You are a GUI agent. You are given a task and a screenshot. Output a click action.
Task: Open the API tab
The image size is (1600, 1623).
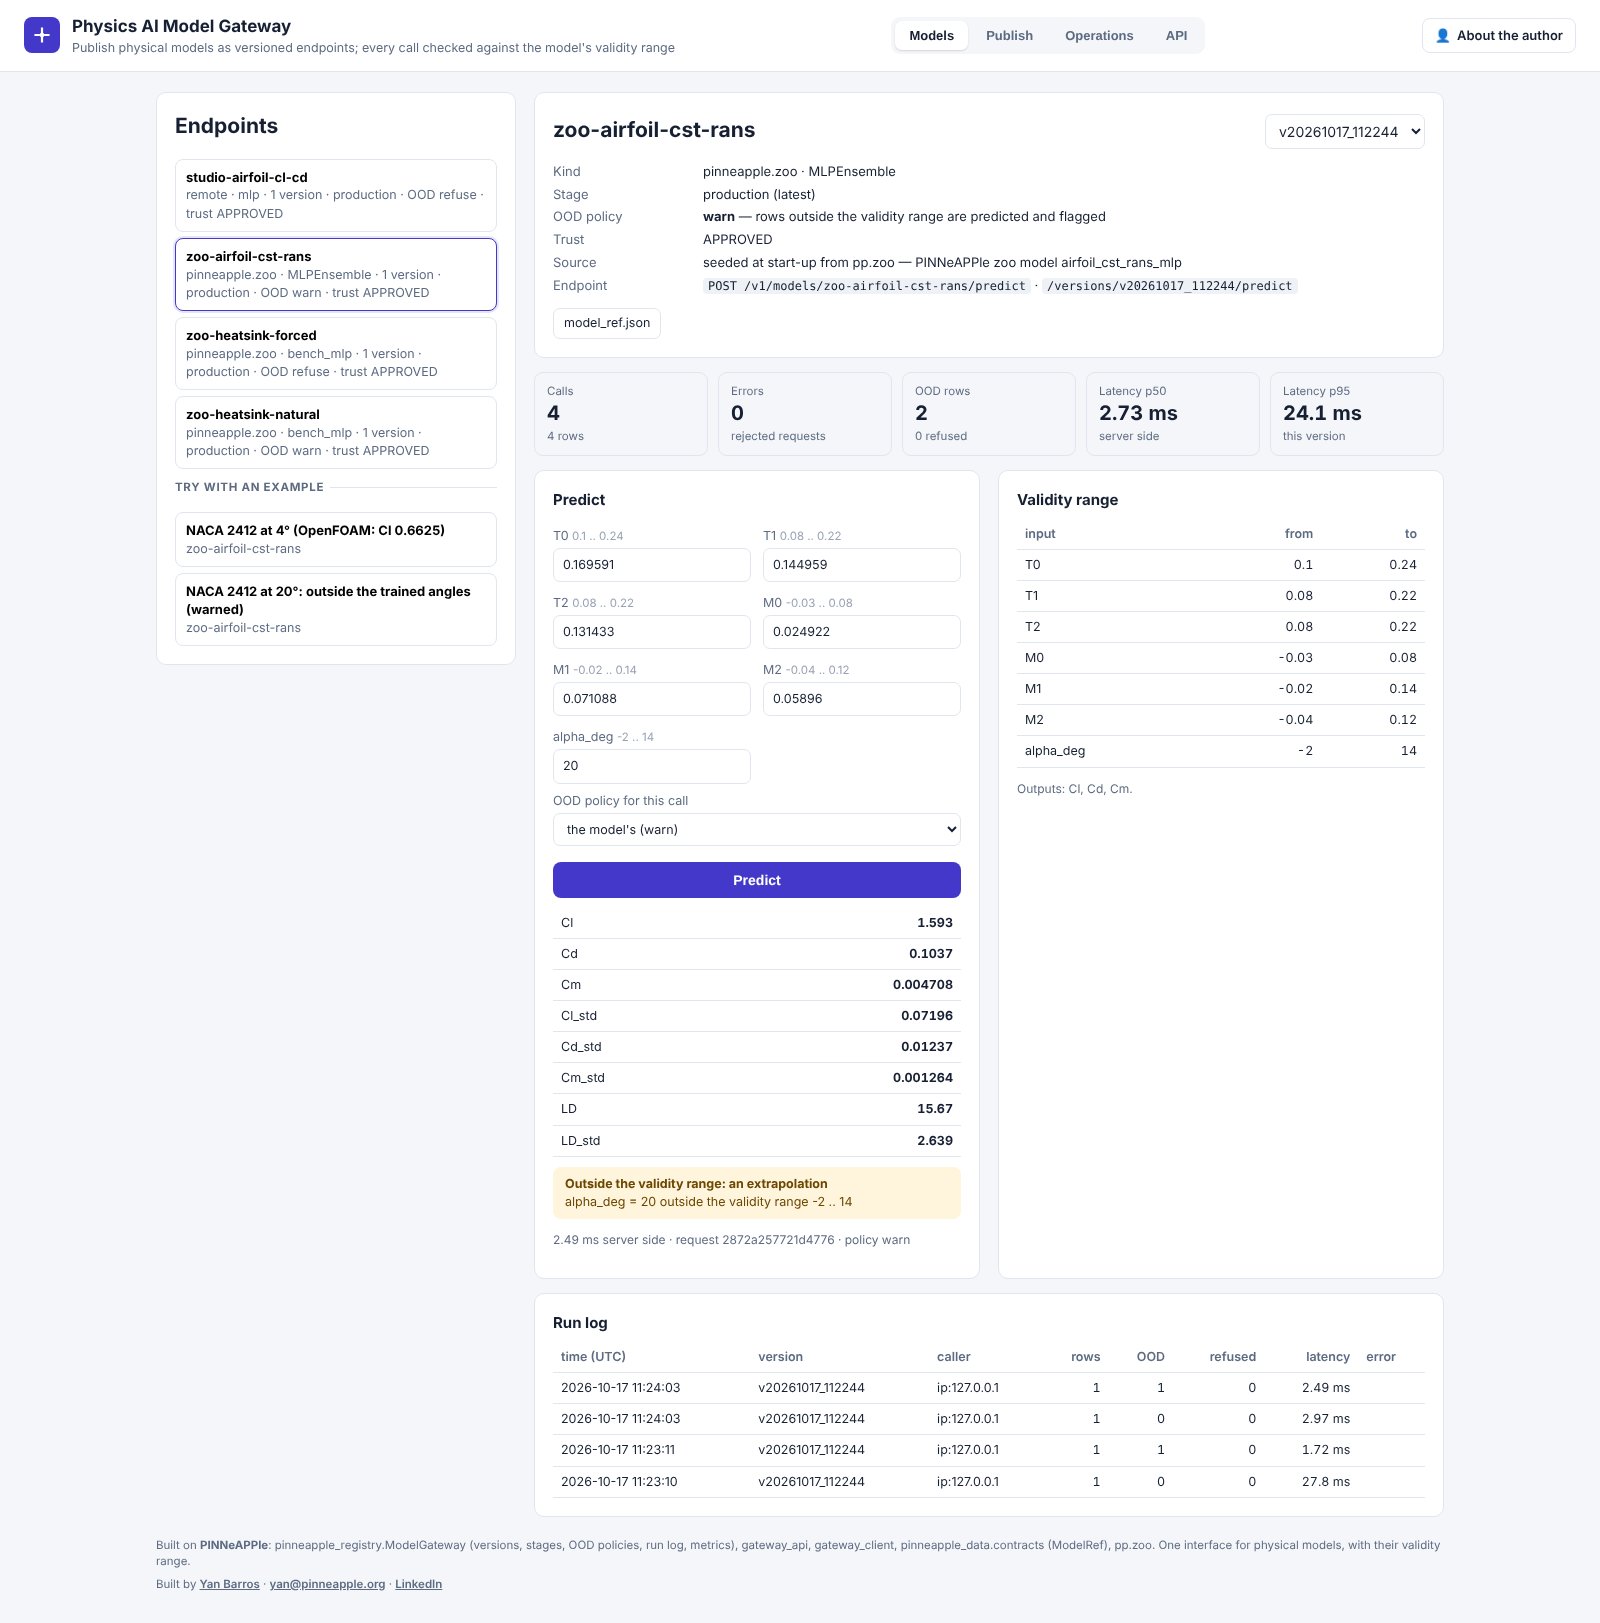click(x=1176, y=35)
